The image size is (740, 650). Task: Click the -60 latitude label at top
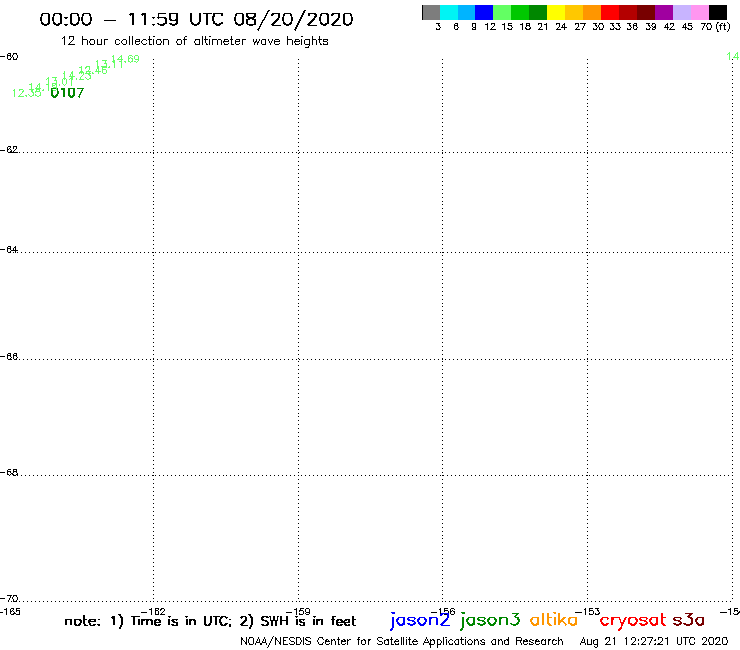[x=9, y=57]
